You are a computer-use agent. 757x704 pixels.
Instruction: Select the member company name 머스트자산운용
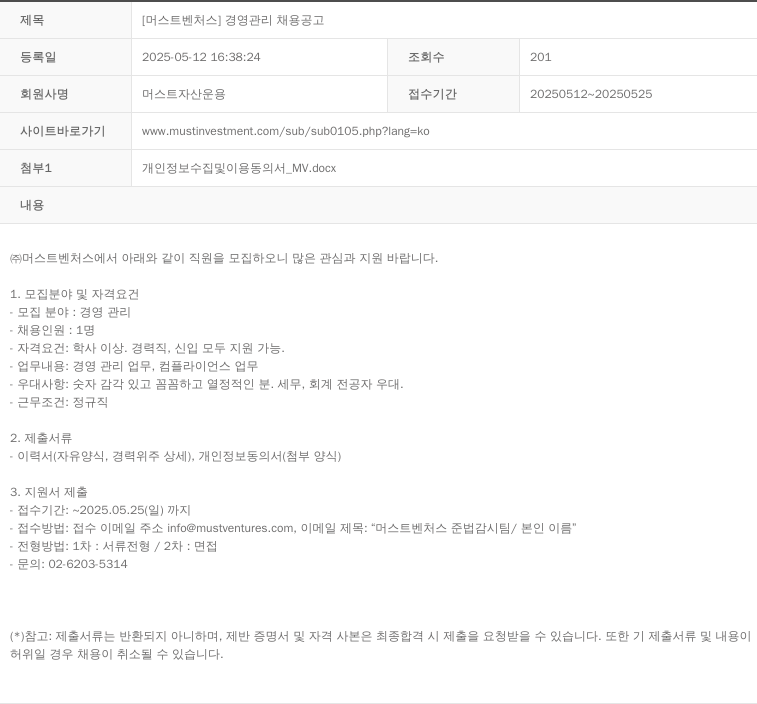click(183, 94)
